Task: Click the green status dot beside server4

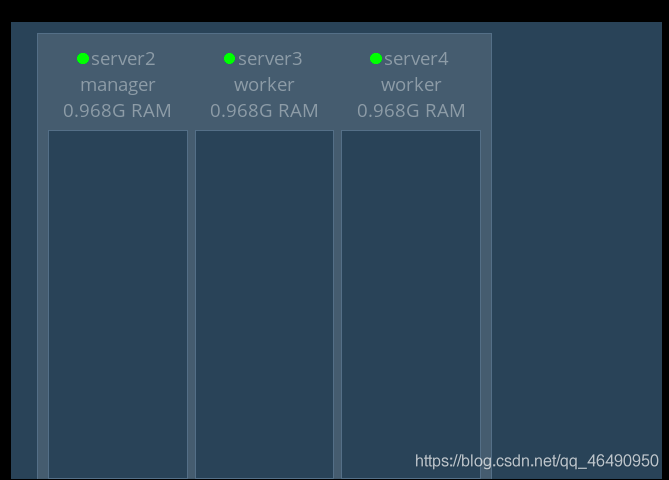Action: coord(376,58)
